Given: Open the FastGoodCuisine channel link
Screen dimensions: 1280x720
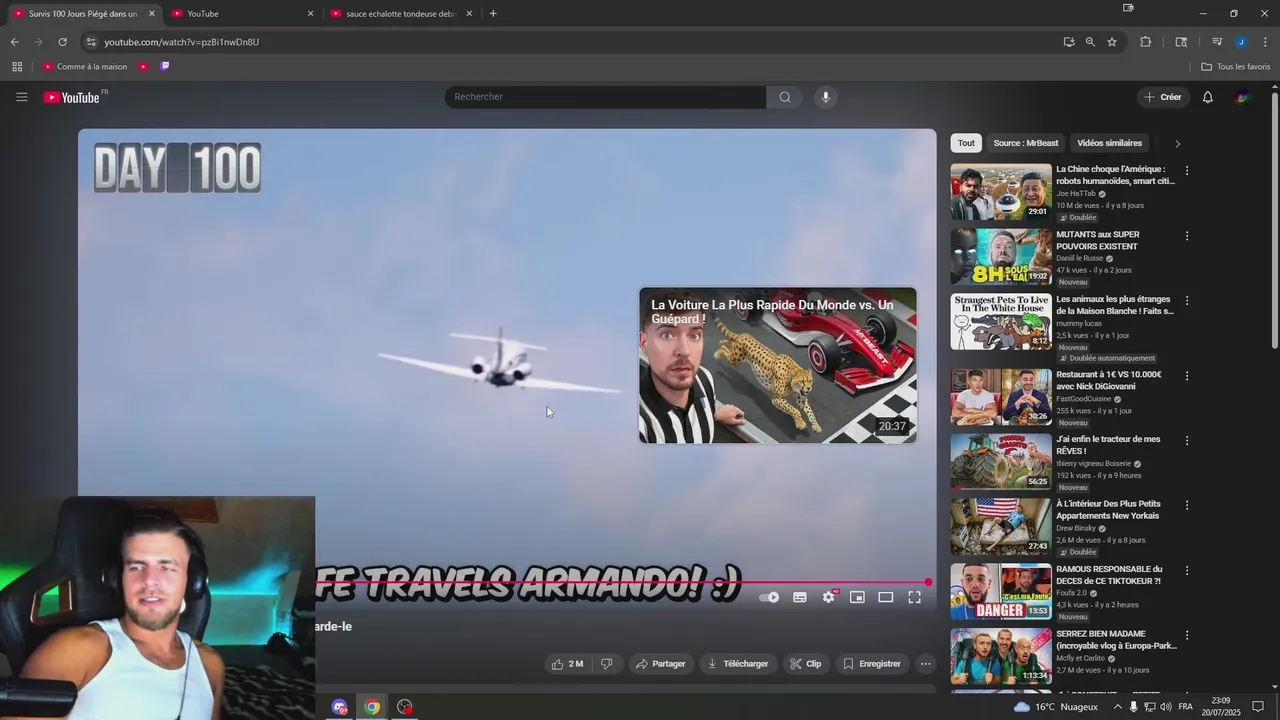Looking at the screenshot, I should tap(1083, 399).
